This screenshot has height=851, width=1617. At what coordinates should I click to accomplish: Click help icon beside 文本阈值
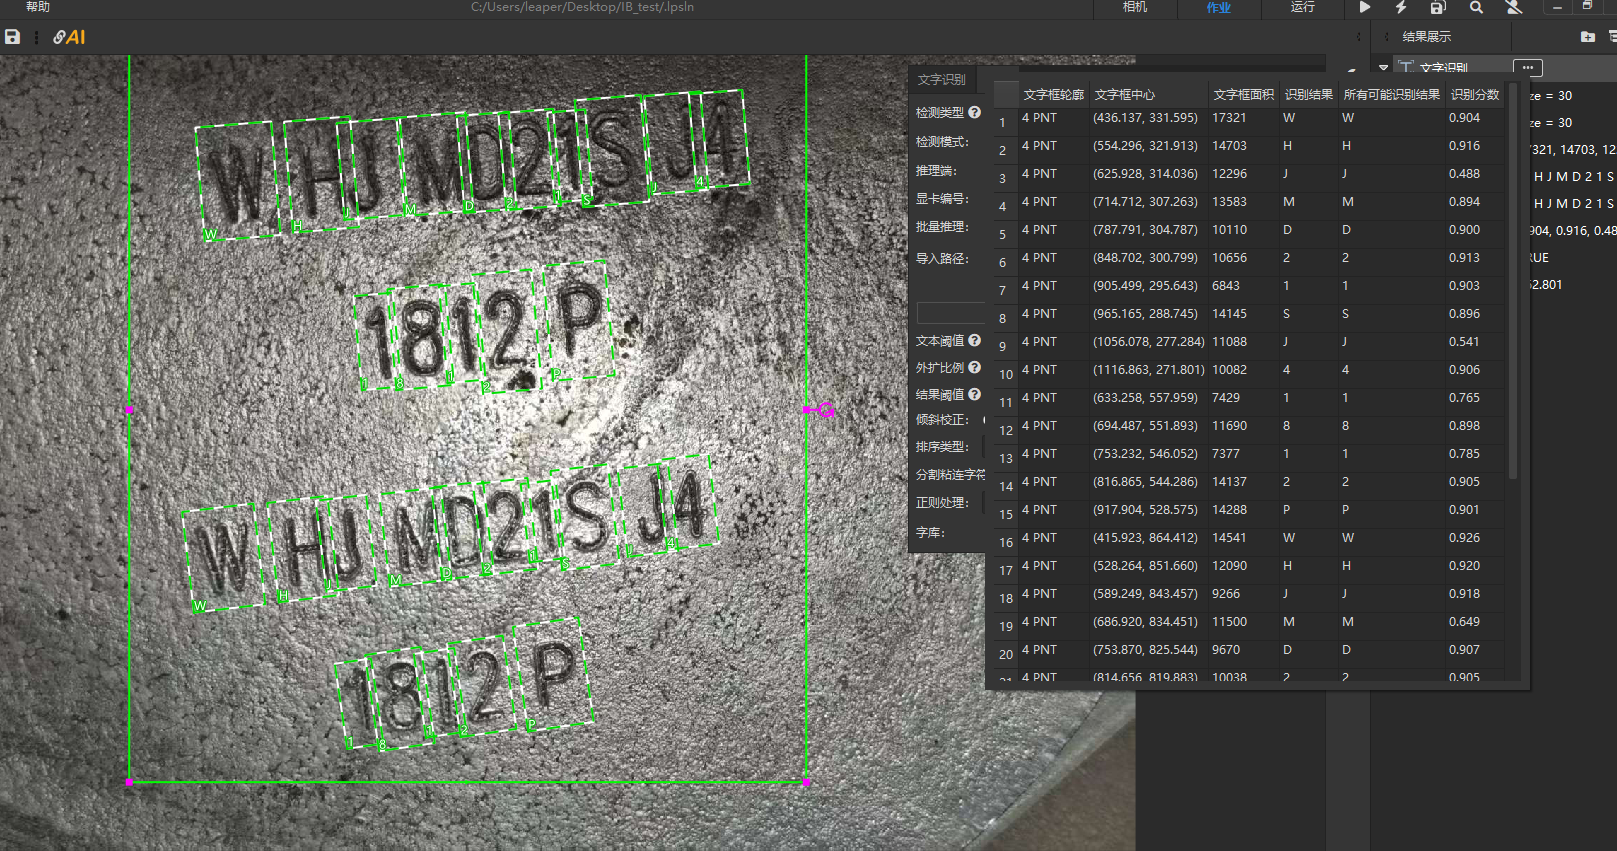tap(974, 341)
